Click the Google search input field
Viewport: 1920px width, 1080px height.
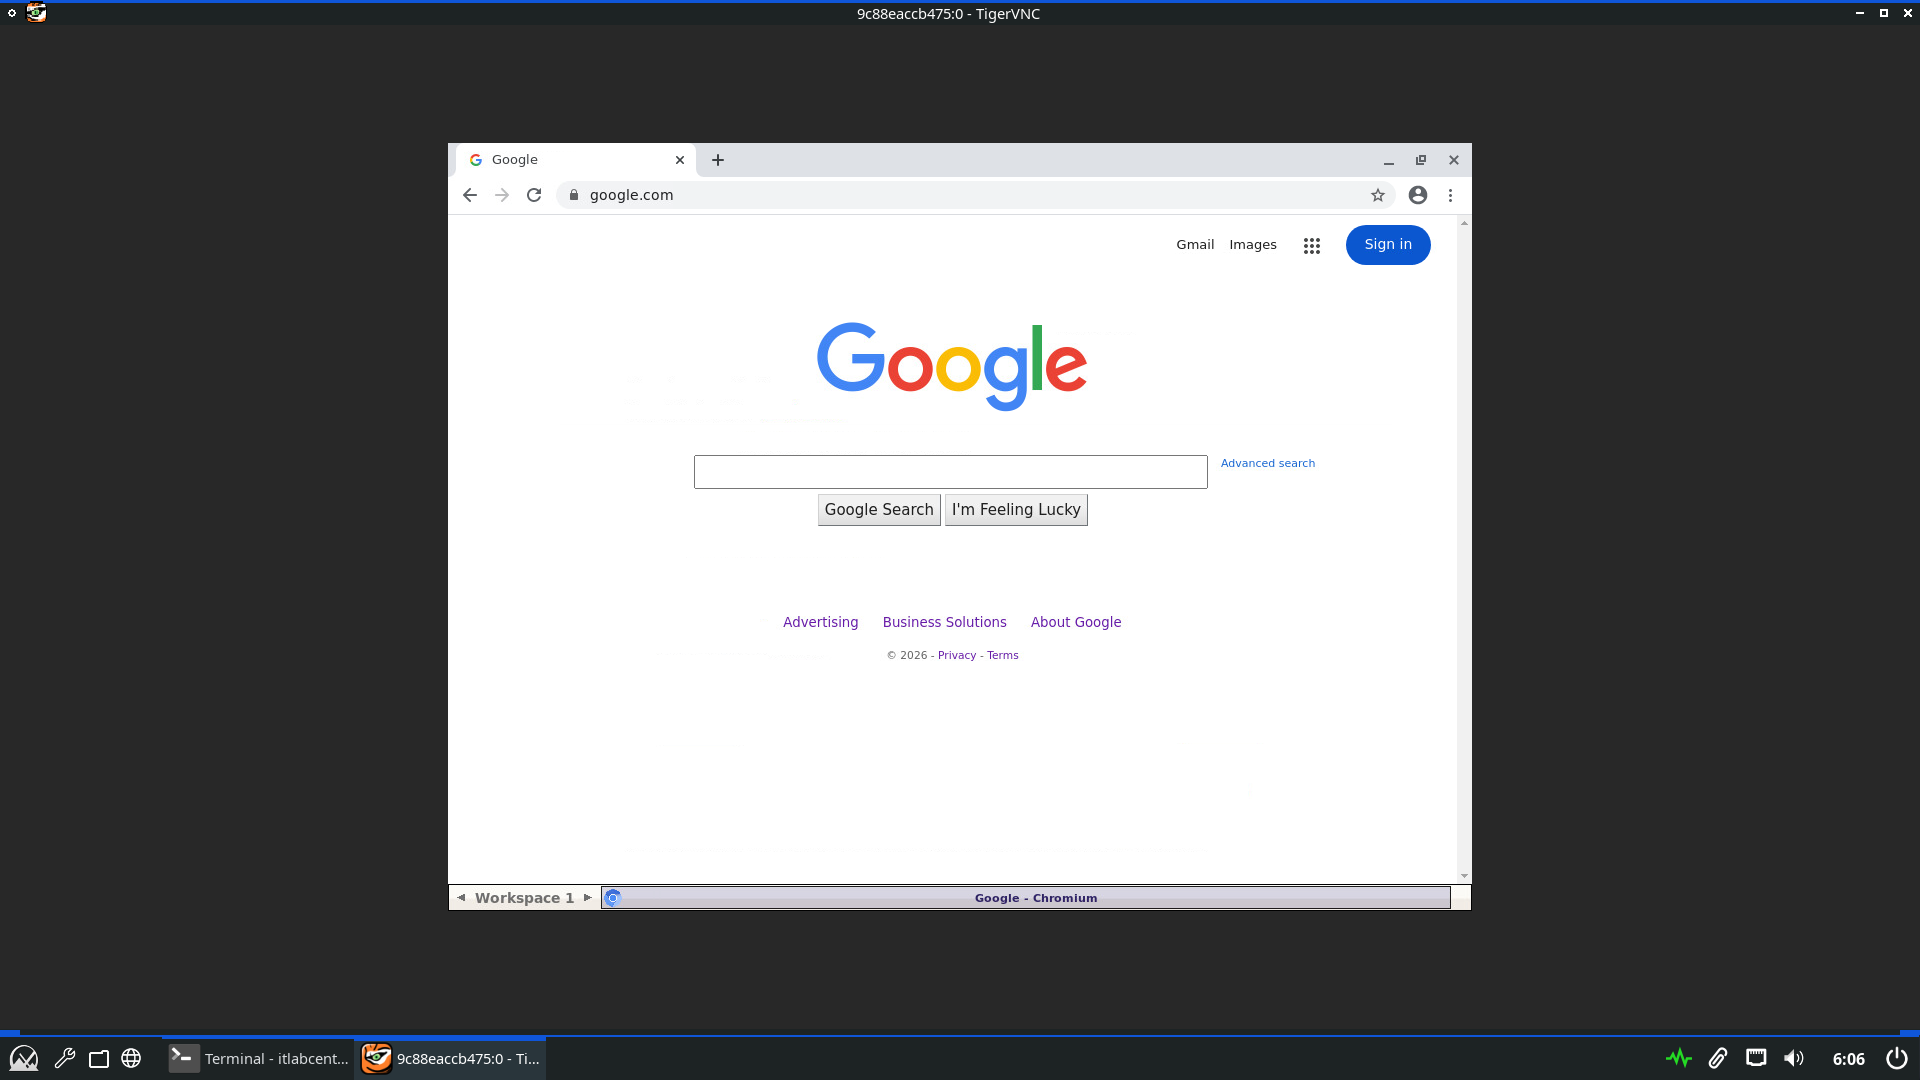pos(950,472)
